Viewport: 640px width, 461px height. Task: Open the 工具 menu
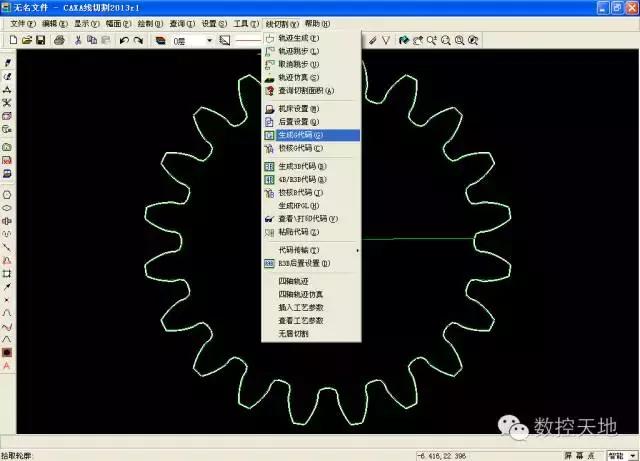click(x=246, y=24)
